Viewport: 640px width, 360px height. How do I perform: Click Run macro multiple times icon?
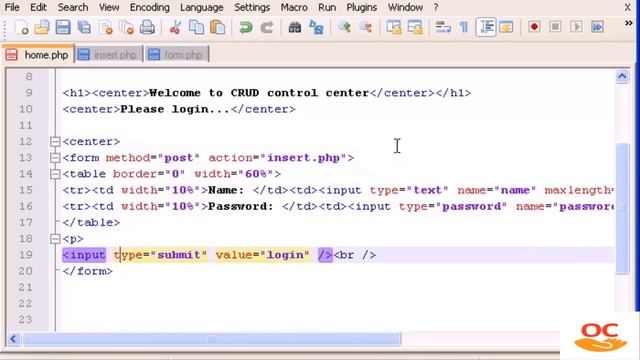click(598, 27)
